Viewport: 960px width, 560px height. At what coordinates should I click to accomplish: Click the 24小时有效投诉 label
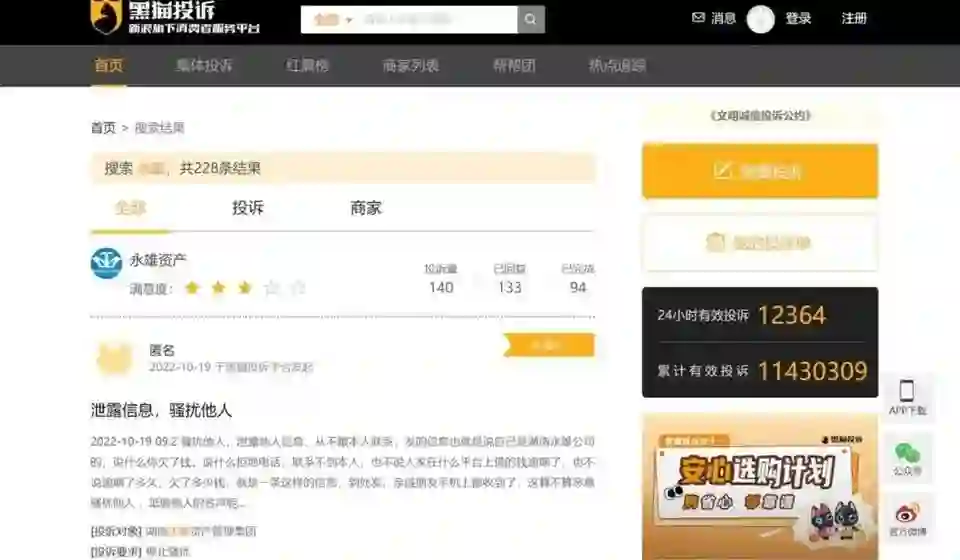703,315
